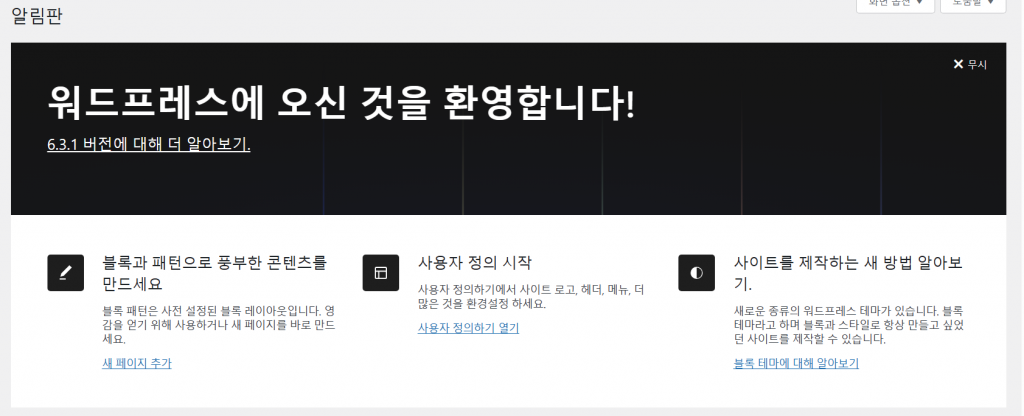Click the paragraph starting 사용자 정의하기에서 사이트 로고

(531, 296)
